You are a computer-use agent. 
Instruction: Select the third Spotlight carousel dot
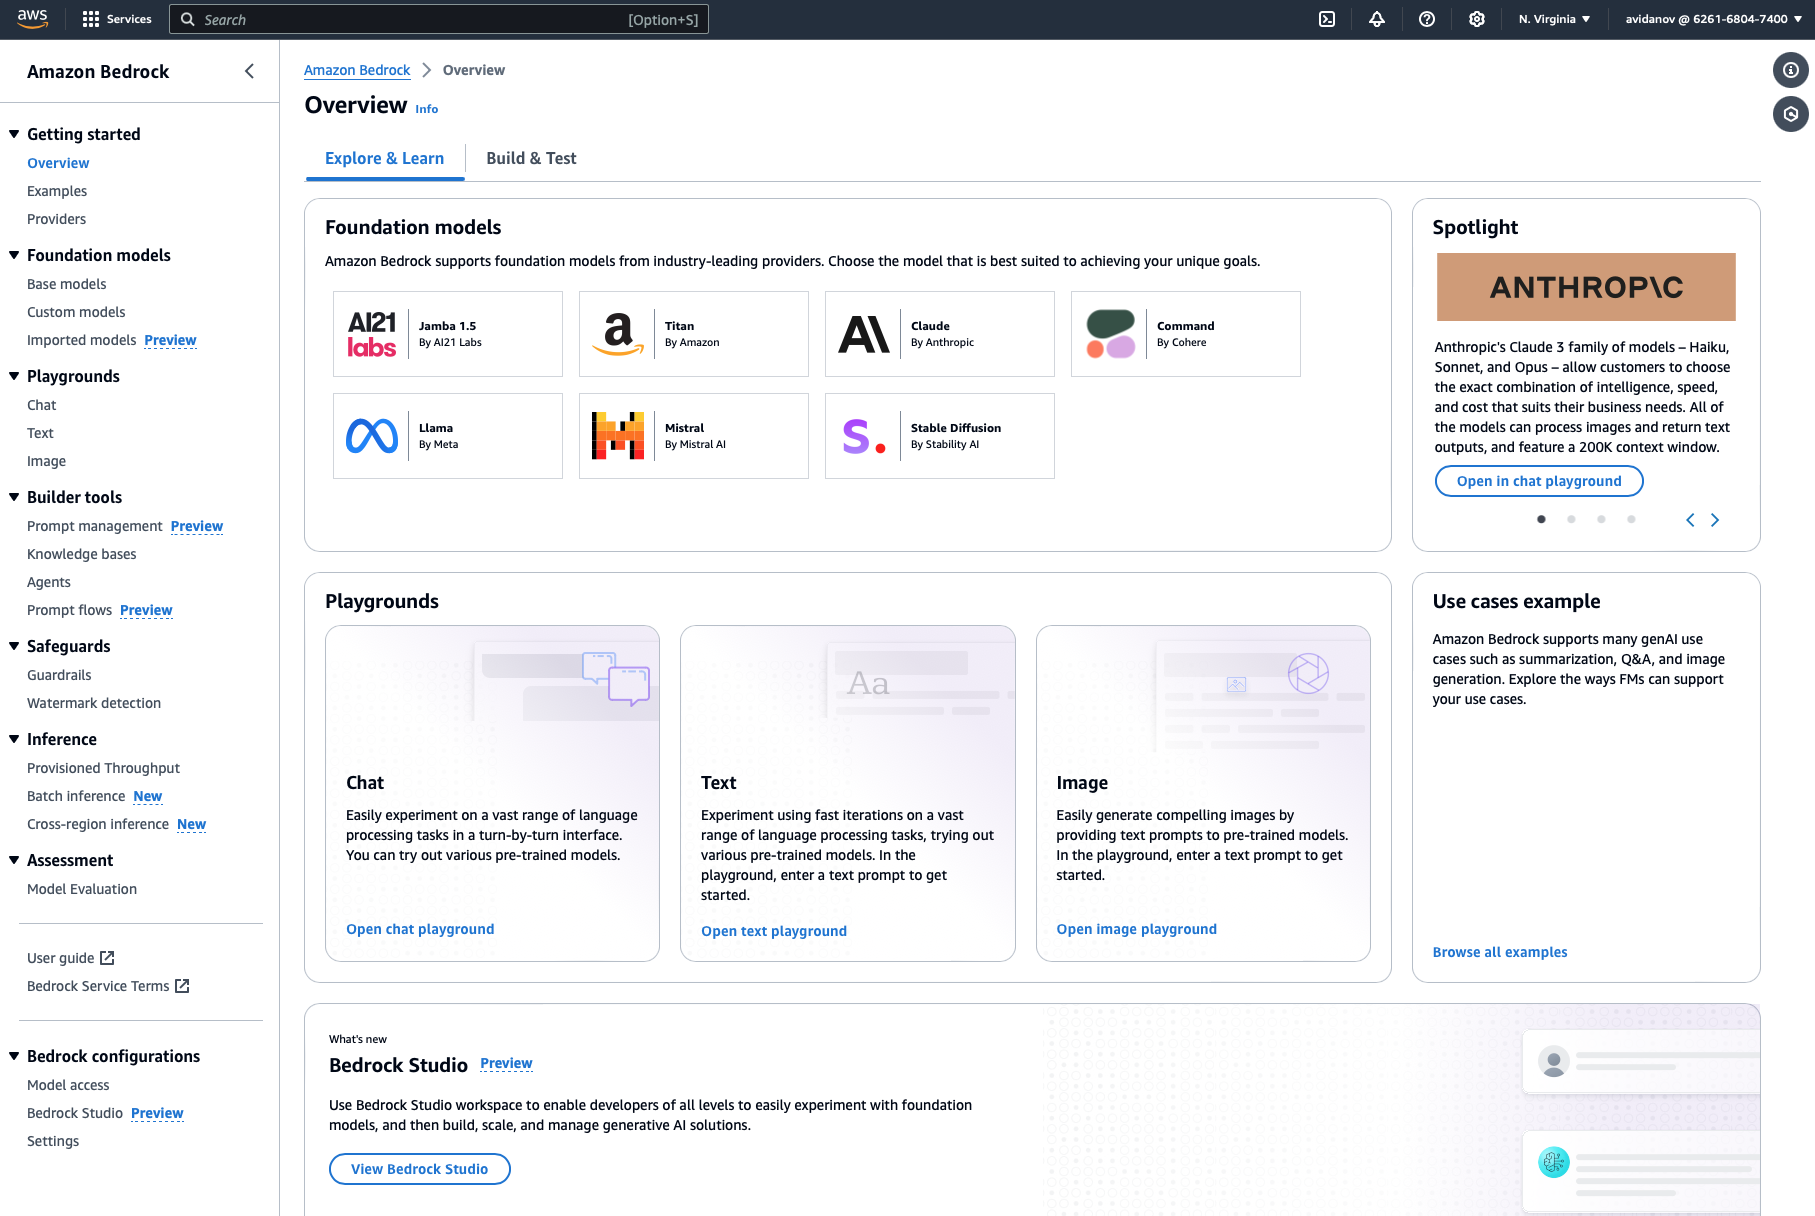click(x=1601, y=519)
